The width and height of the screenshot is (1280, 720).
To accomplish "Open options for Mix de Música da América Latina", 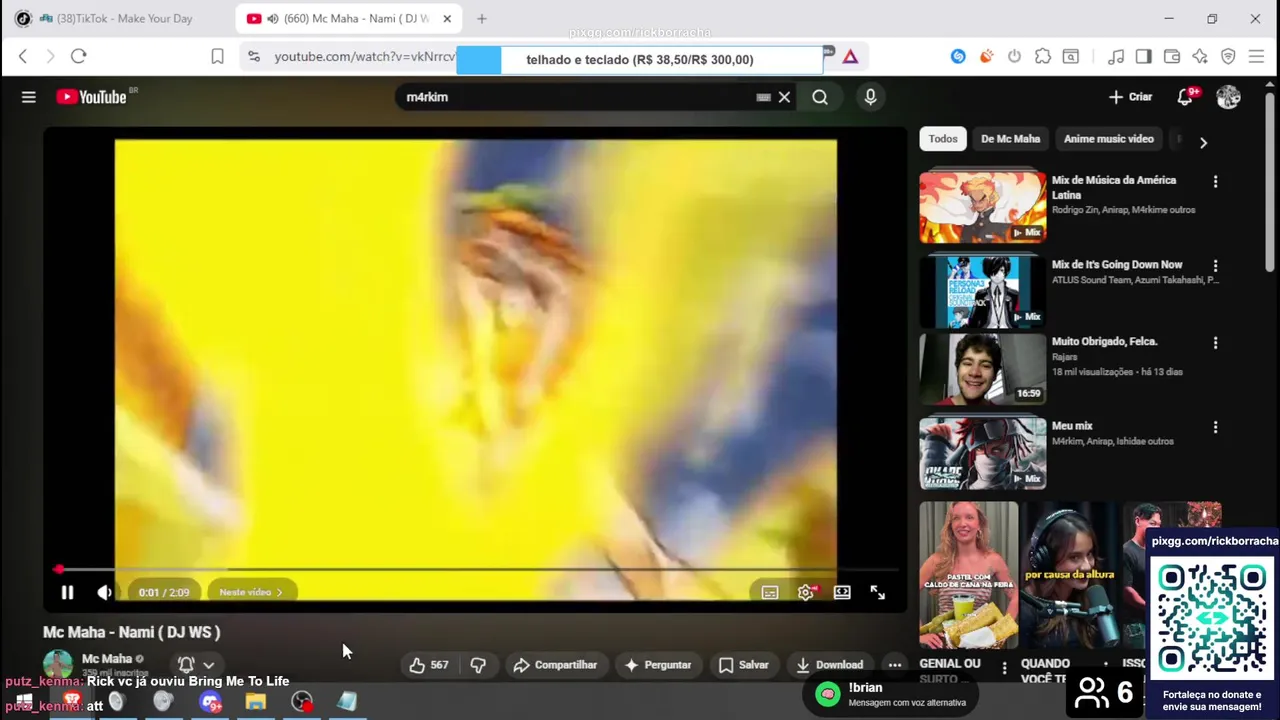I will 1215,182.
